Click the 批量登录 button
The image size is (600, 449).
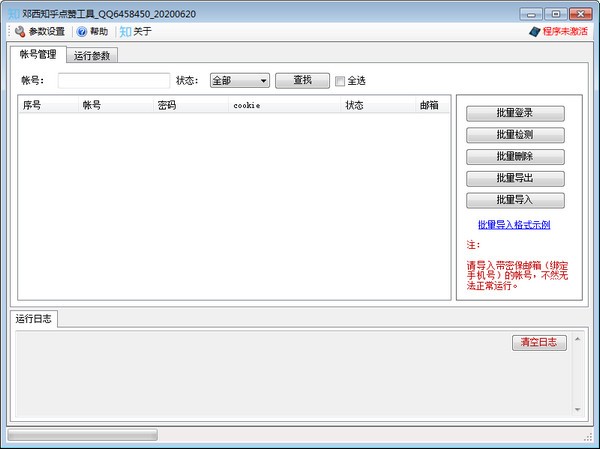tap(515, 113)
